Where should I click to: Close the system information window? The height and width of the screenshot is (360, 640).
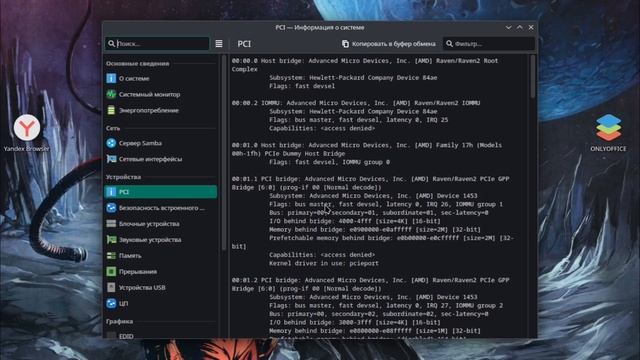pos(531,27)
